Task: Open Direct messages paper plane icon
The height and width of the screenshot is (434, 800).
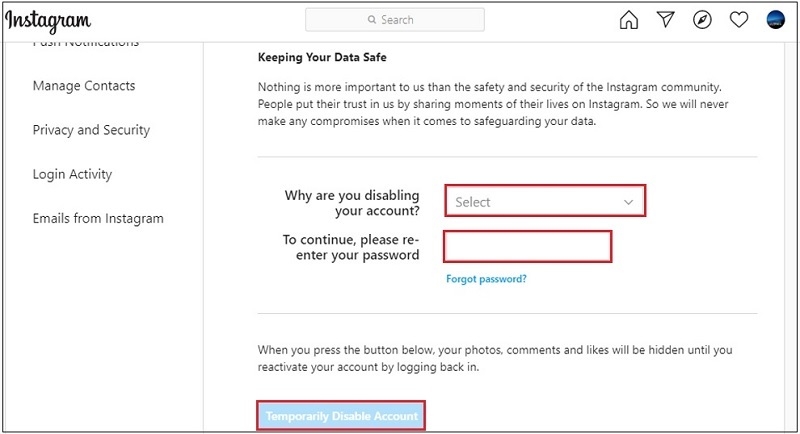Action: (666, 20)
